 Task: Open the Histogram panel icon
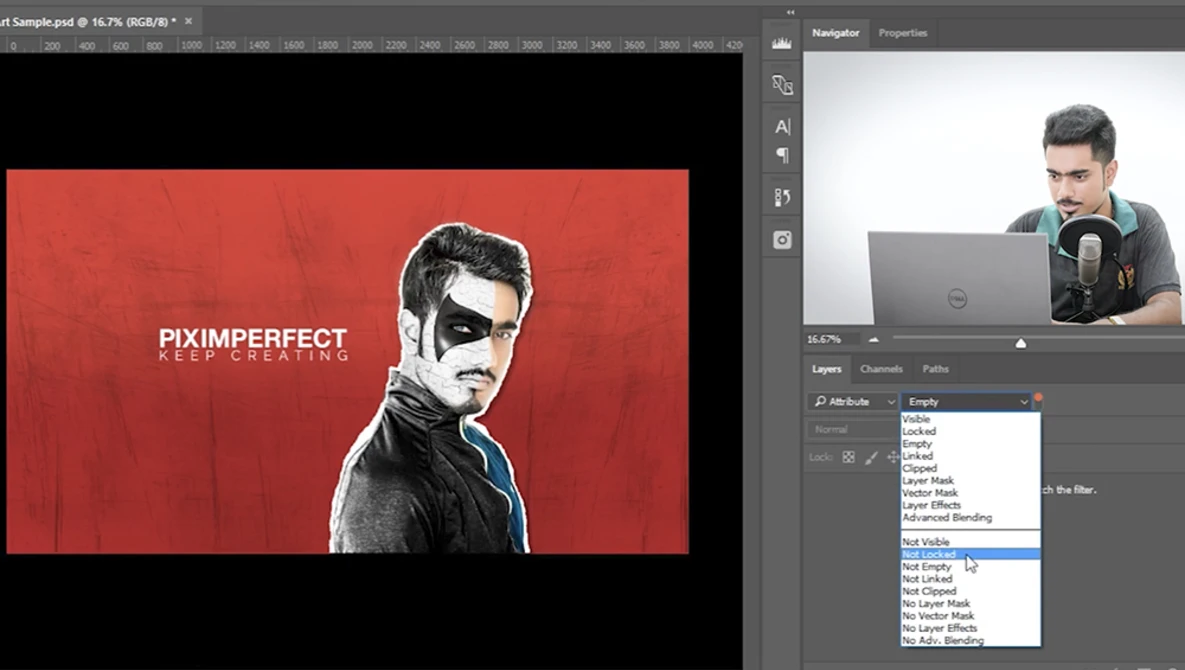click(x=781, y=44)
